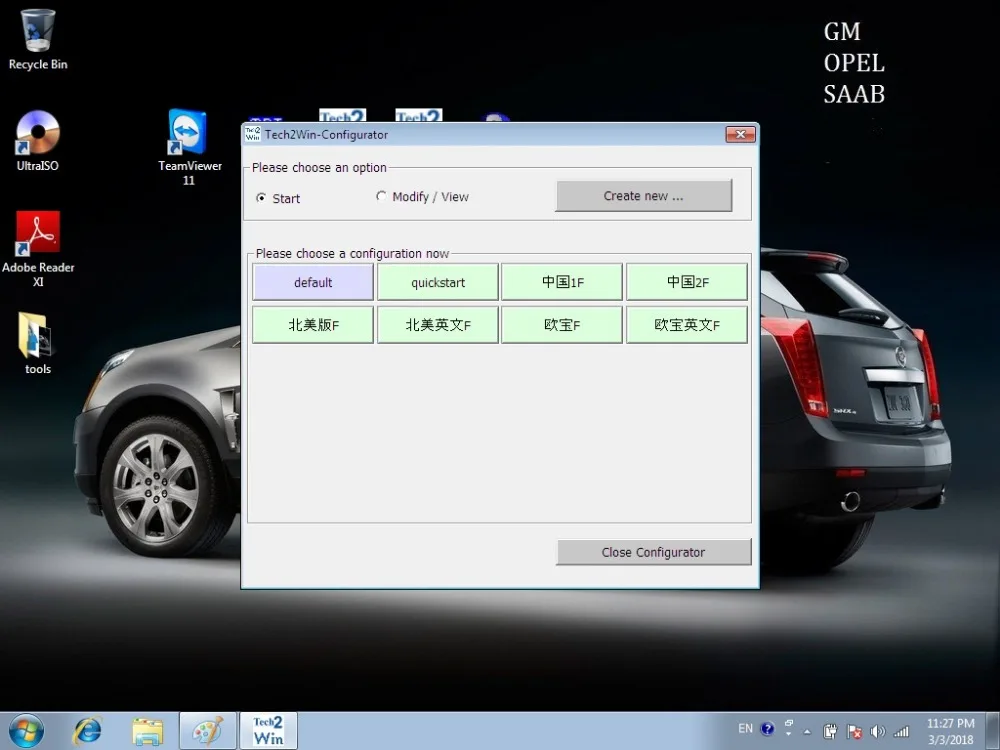Viewport: 1000px width, 750px height.
Task: Choose the 北美英文F configuration
Action: click(x=438, y=325)
